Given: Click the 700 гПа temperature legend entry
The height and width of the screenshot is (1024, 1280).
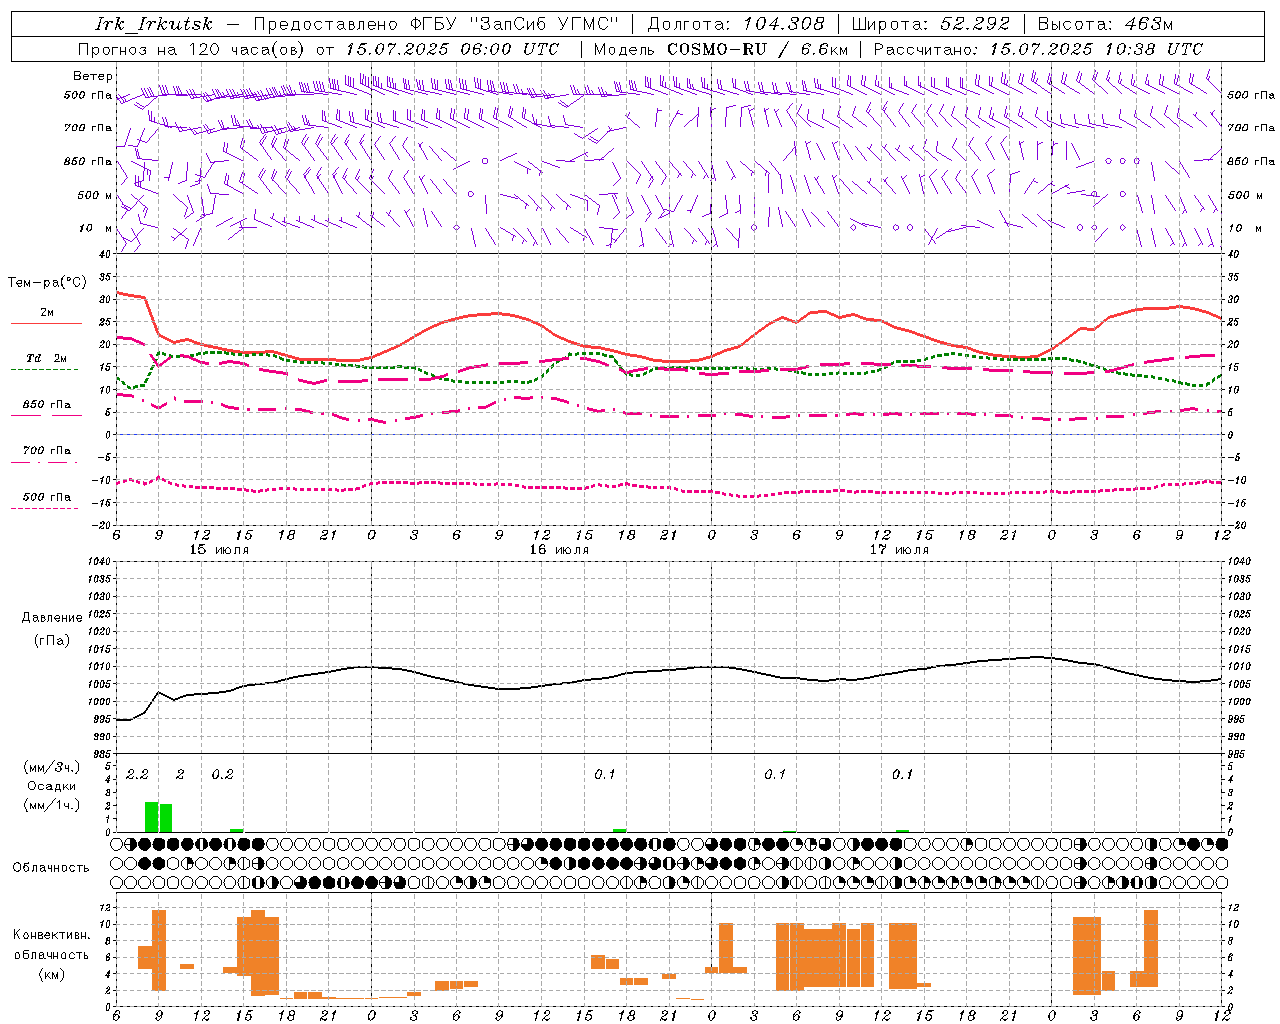Looking at the screenshot, I should [x=47, y=451].
